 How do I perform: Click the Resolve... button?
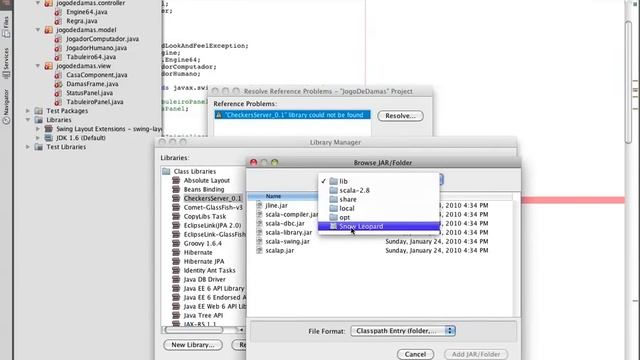click(400, 116)
